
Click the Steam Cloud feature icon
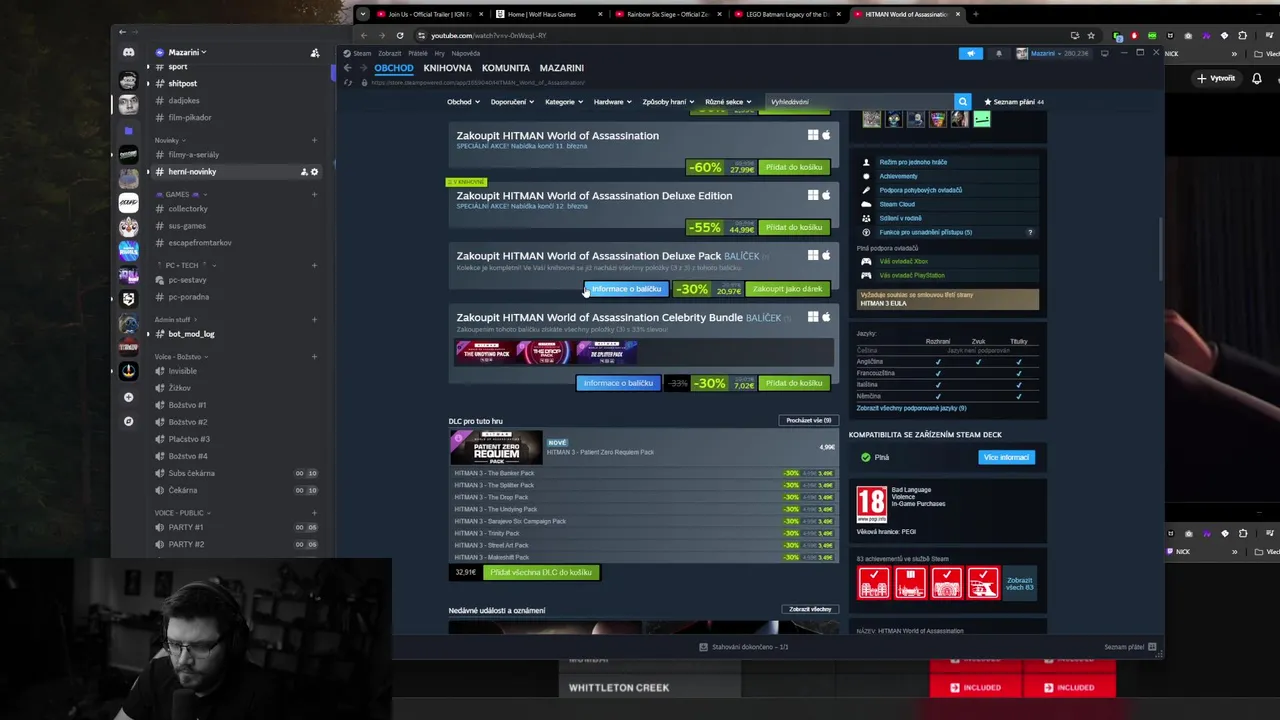pos(866,204)
